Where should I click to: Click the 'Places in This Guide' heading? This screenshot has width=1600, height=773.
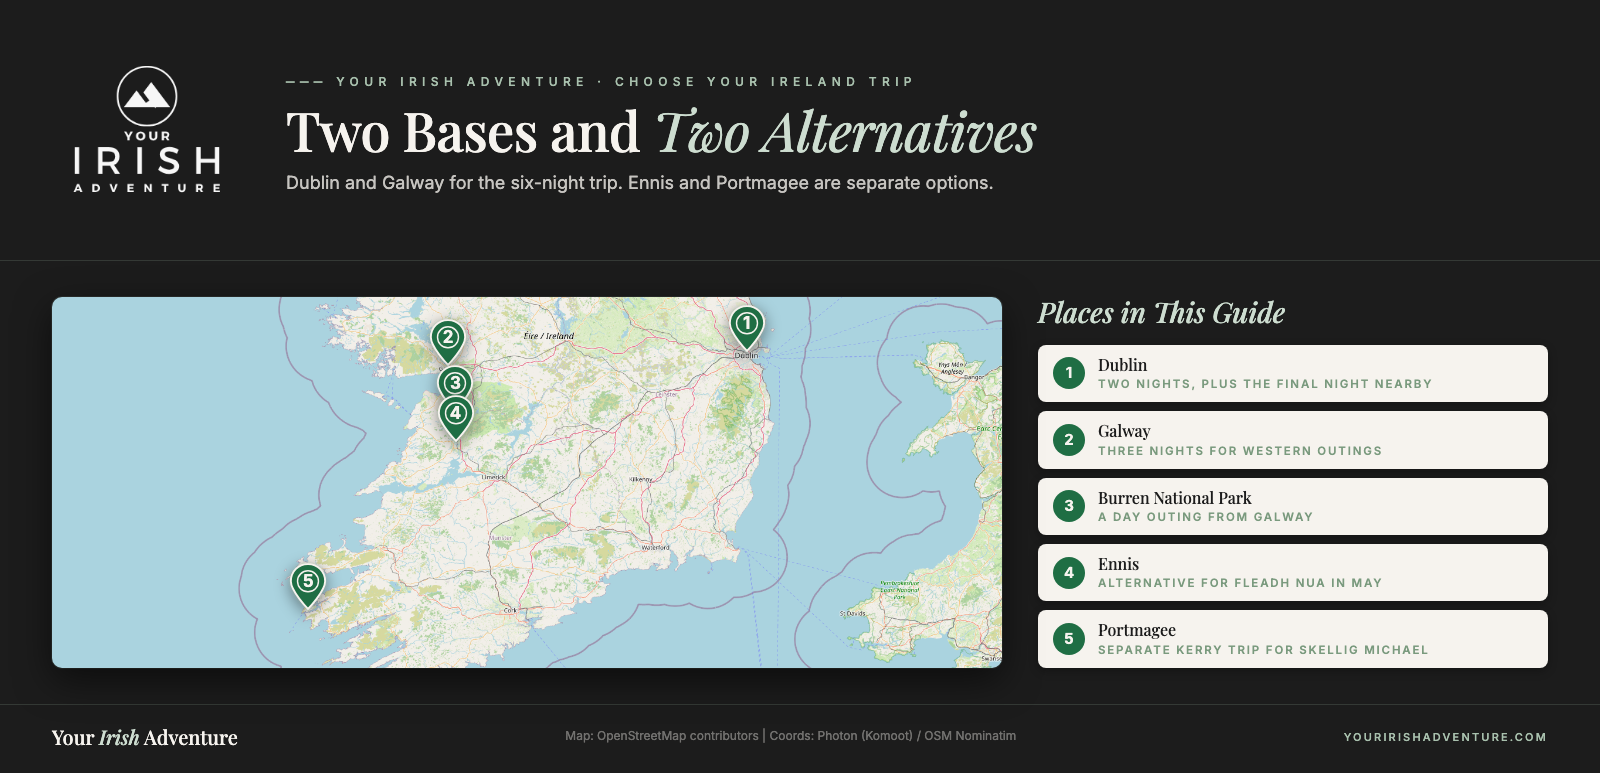[1161, 313]
